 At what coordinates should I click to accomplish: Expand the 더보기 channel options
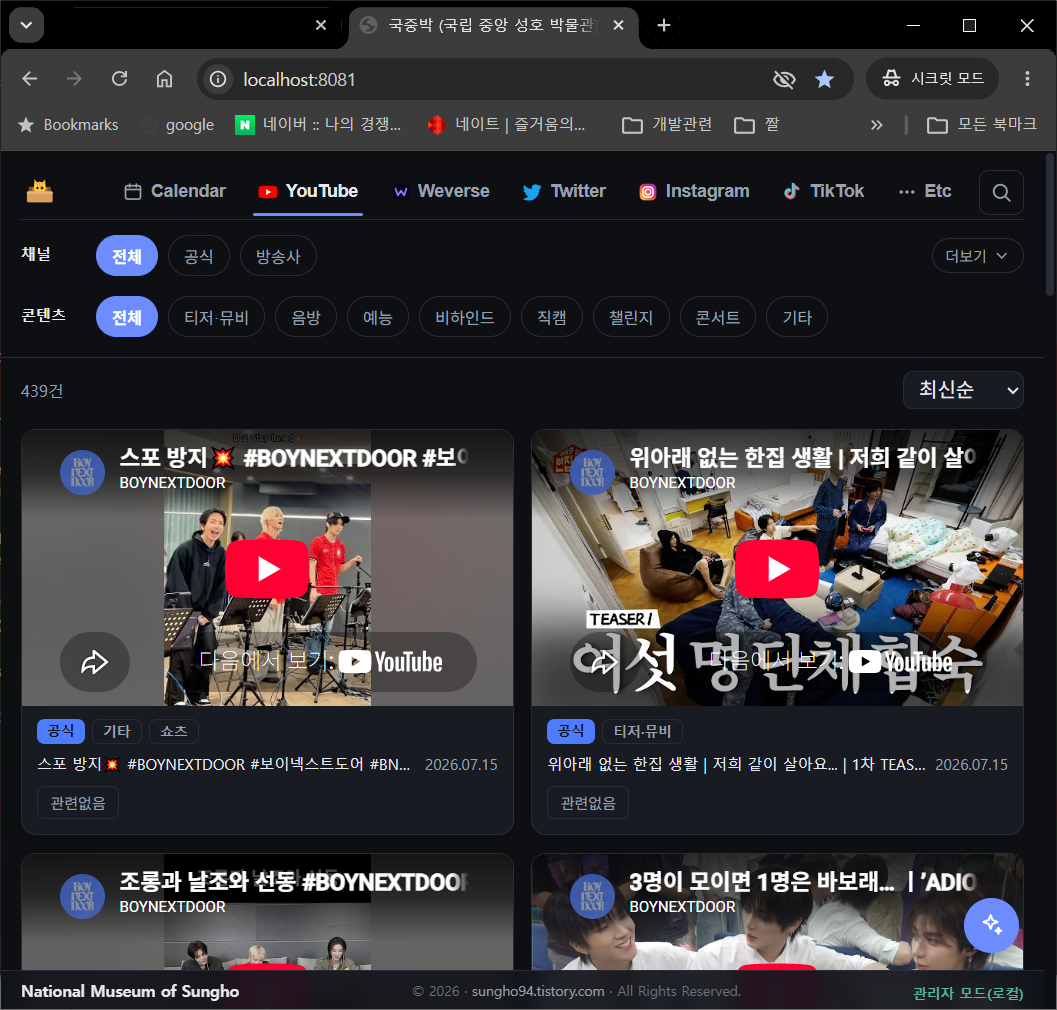click(977, 256)
